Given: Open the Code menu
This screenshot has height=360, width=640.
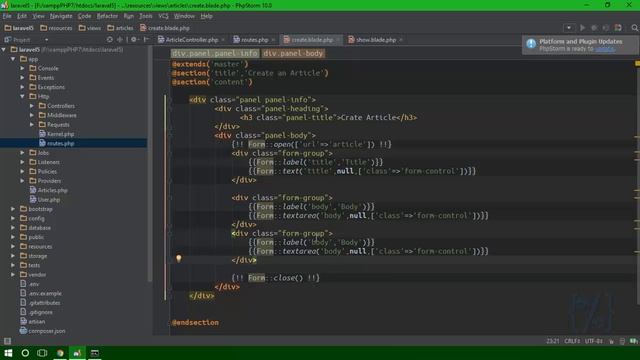Looking at the screenshot, I should [x=84, y=16].
